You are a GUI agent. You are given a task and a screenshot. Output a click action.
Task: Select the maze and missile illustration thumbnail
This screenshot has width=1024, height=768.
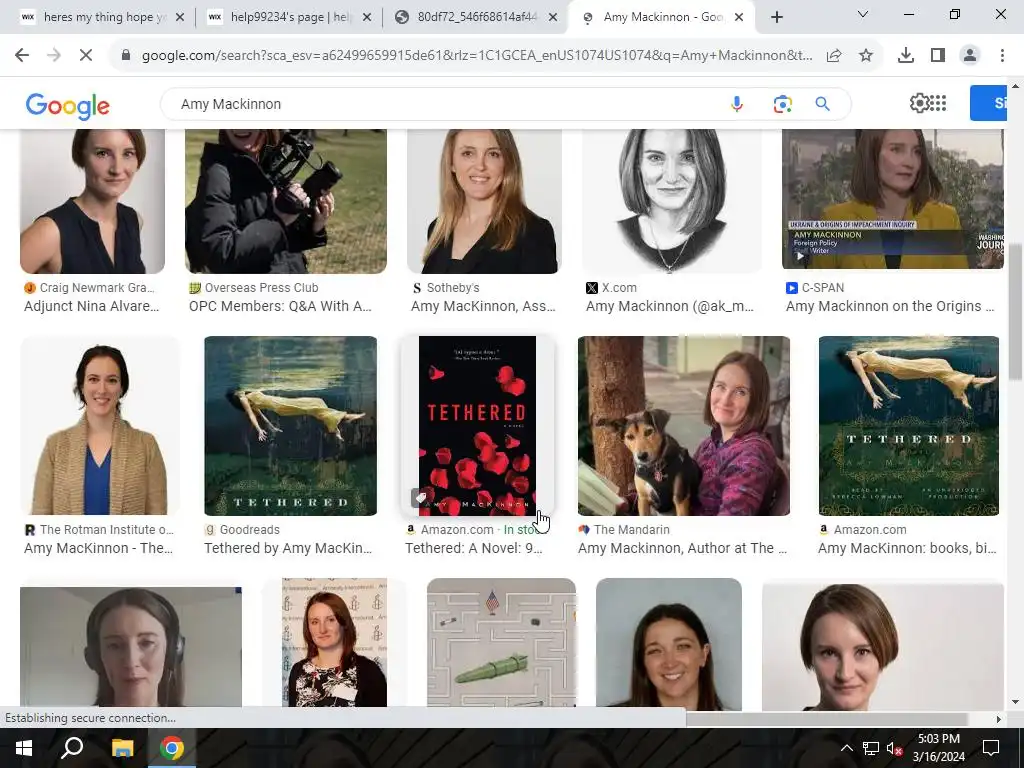(x=502, y=643)
